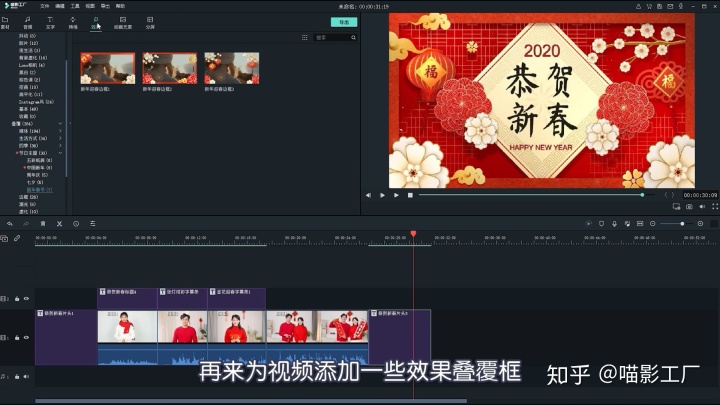Image resolution: width=720 pixels, height=405 pixels.
Task: Click the undo arrow icon
Action: [x=10, y=224]
